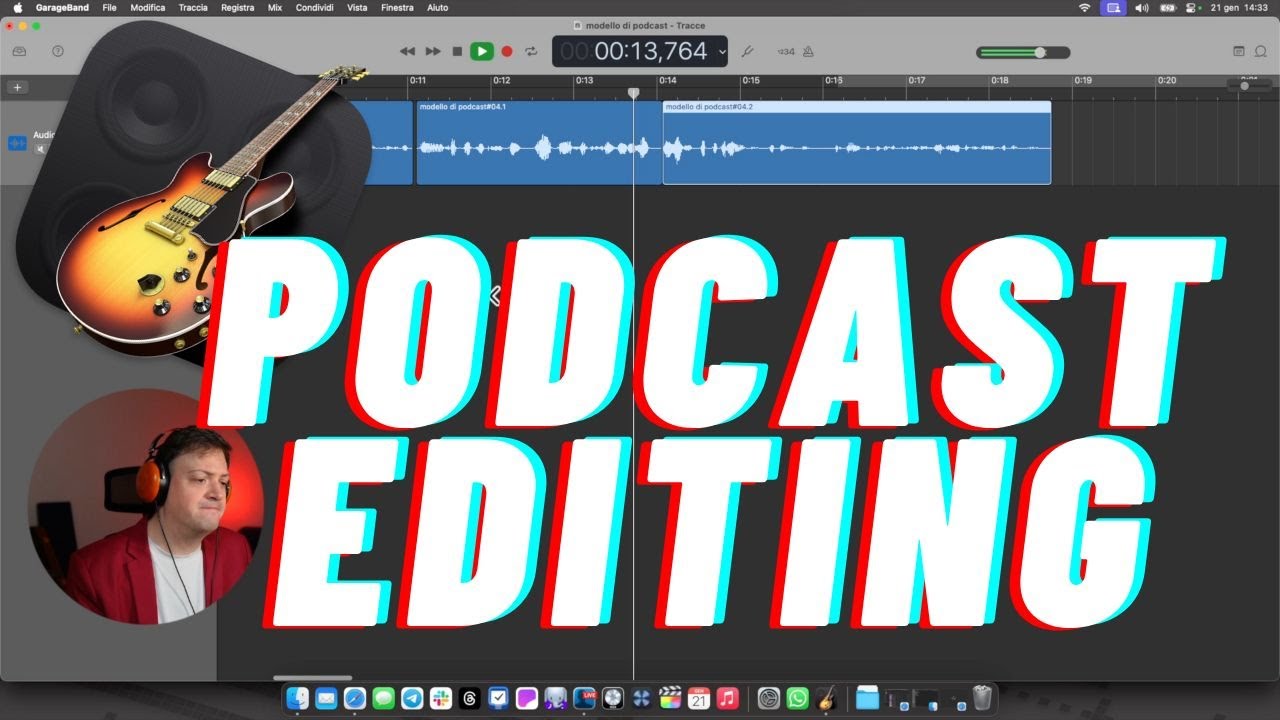Open the Modifica menu
This screenshot has height=720, width=1280.
[x=148, y=7]
